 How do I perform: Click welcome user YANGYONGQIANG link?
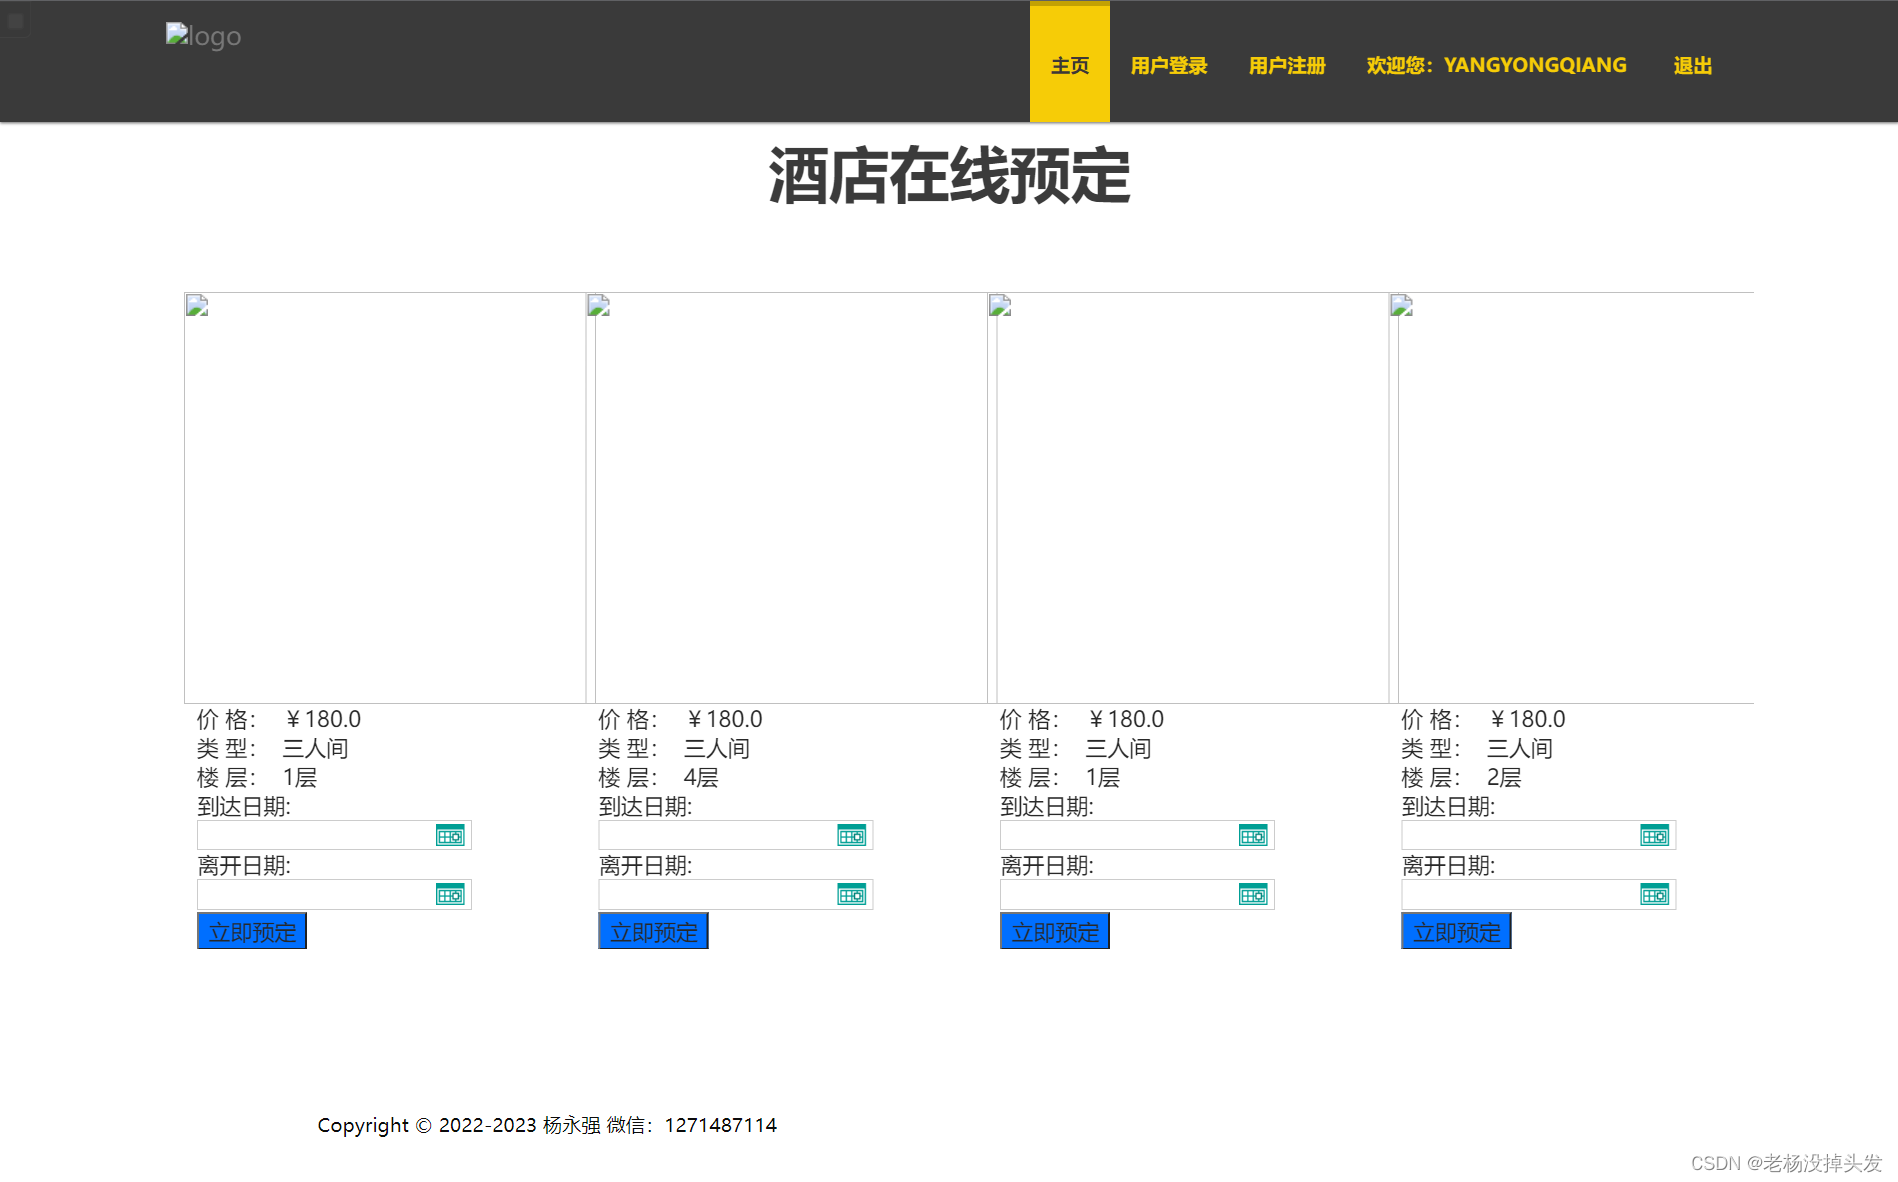[x=1497, y=66]
